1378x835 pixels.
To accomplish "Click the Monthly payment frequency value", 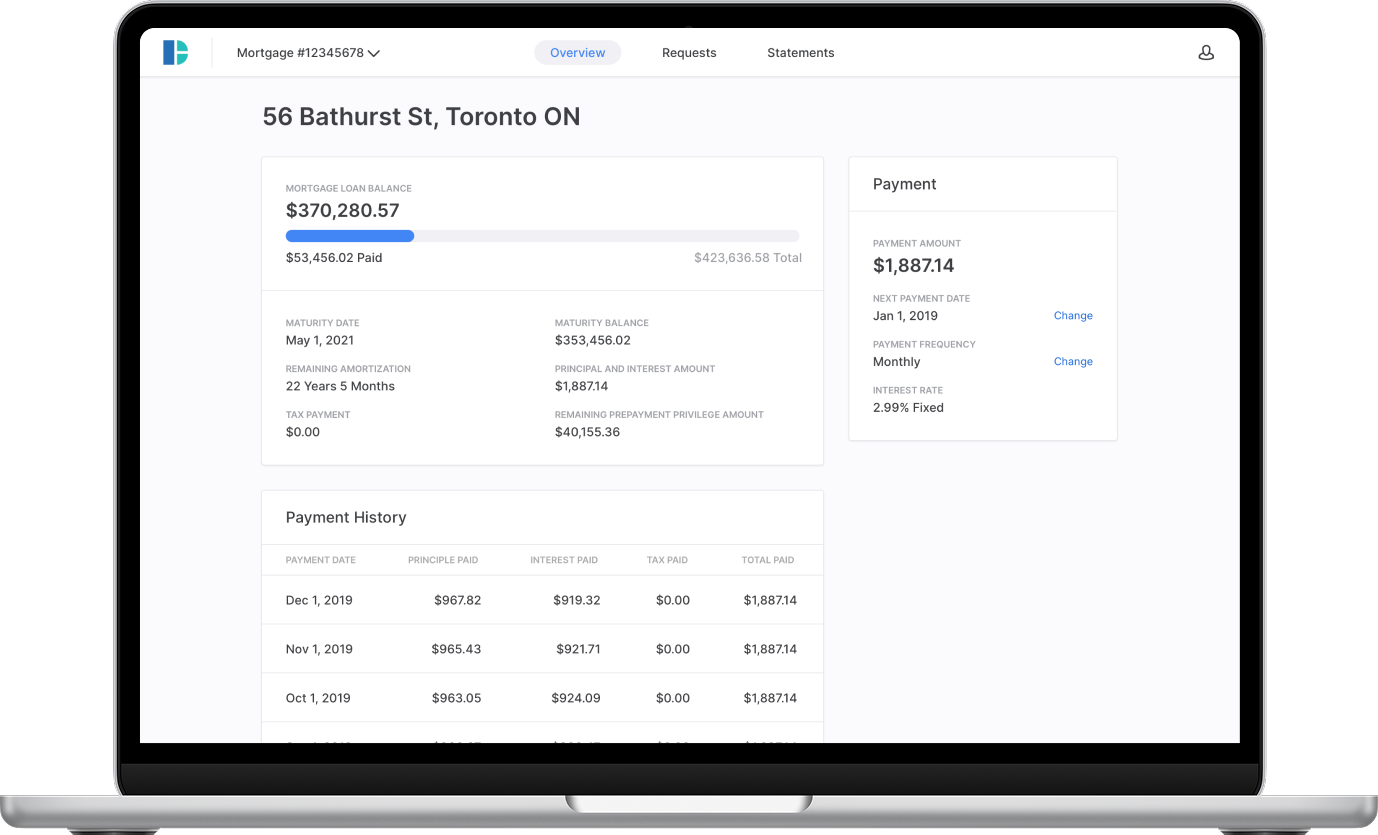I will [896, 362].
